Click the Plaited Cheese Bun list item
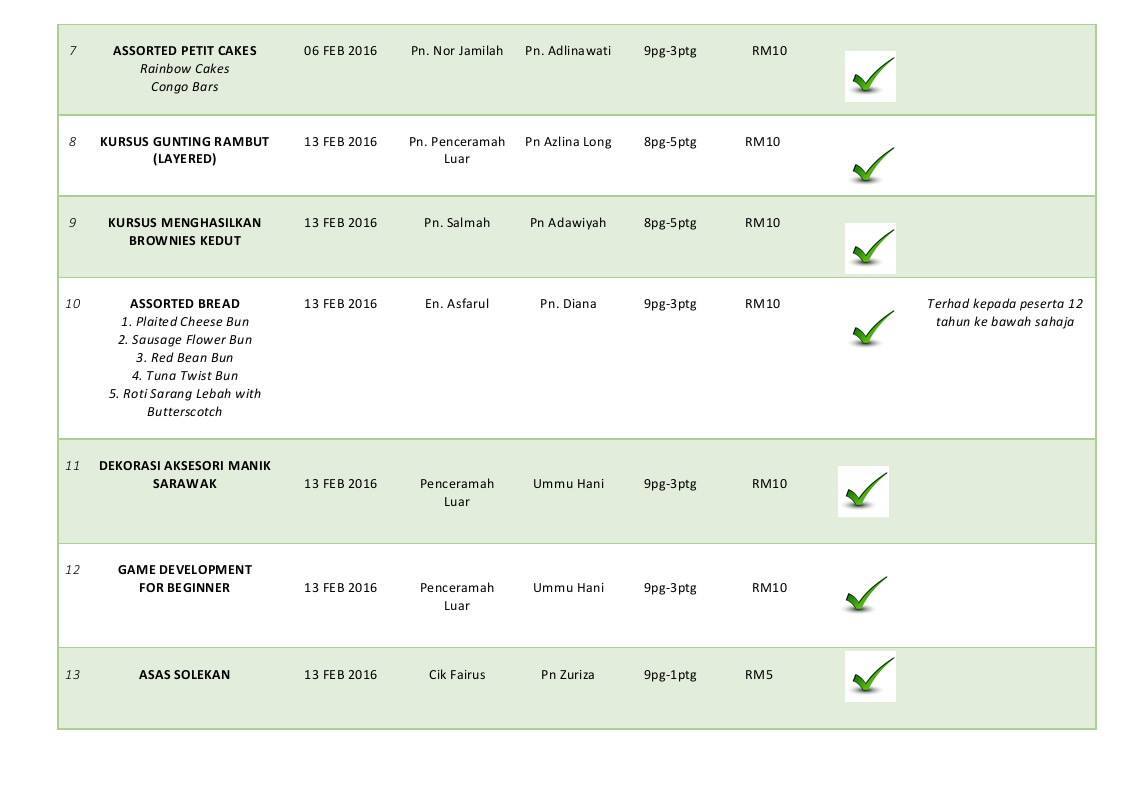Screen dimensions: 1123x793 [185, 322]
